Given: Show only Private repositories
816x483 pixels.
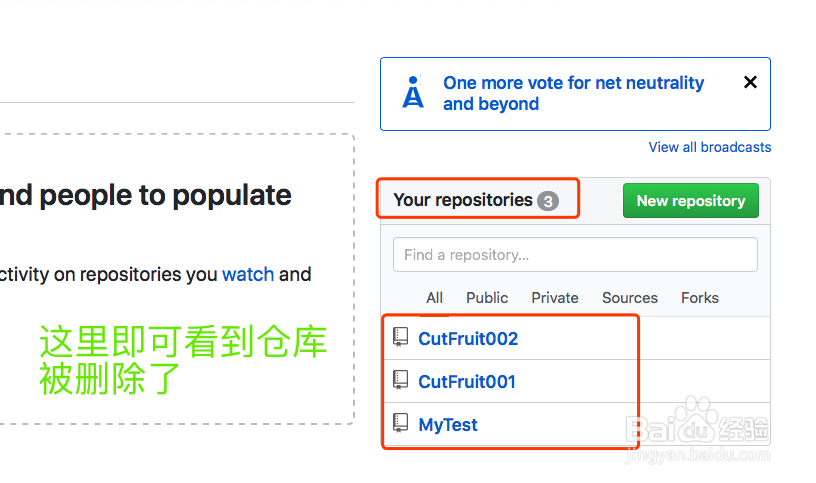Looking at the screenshot, I should pos(555,298).
